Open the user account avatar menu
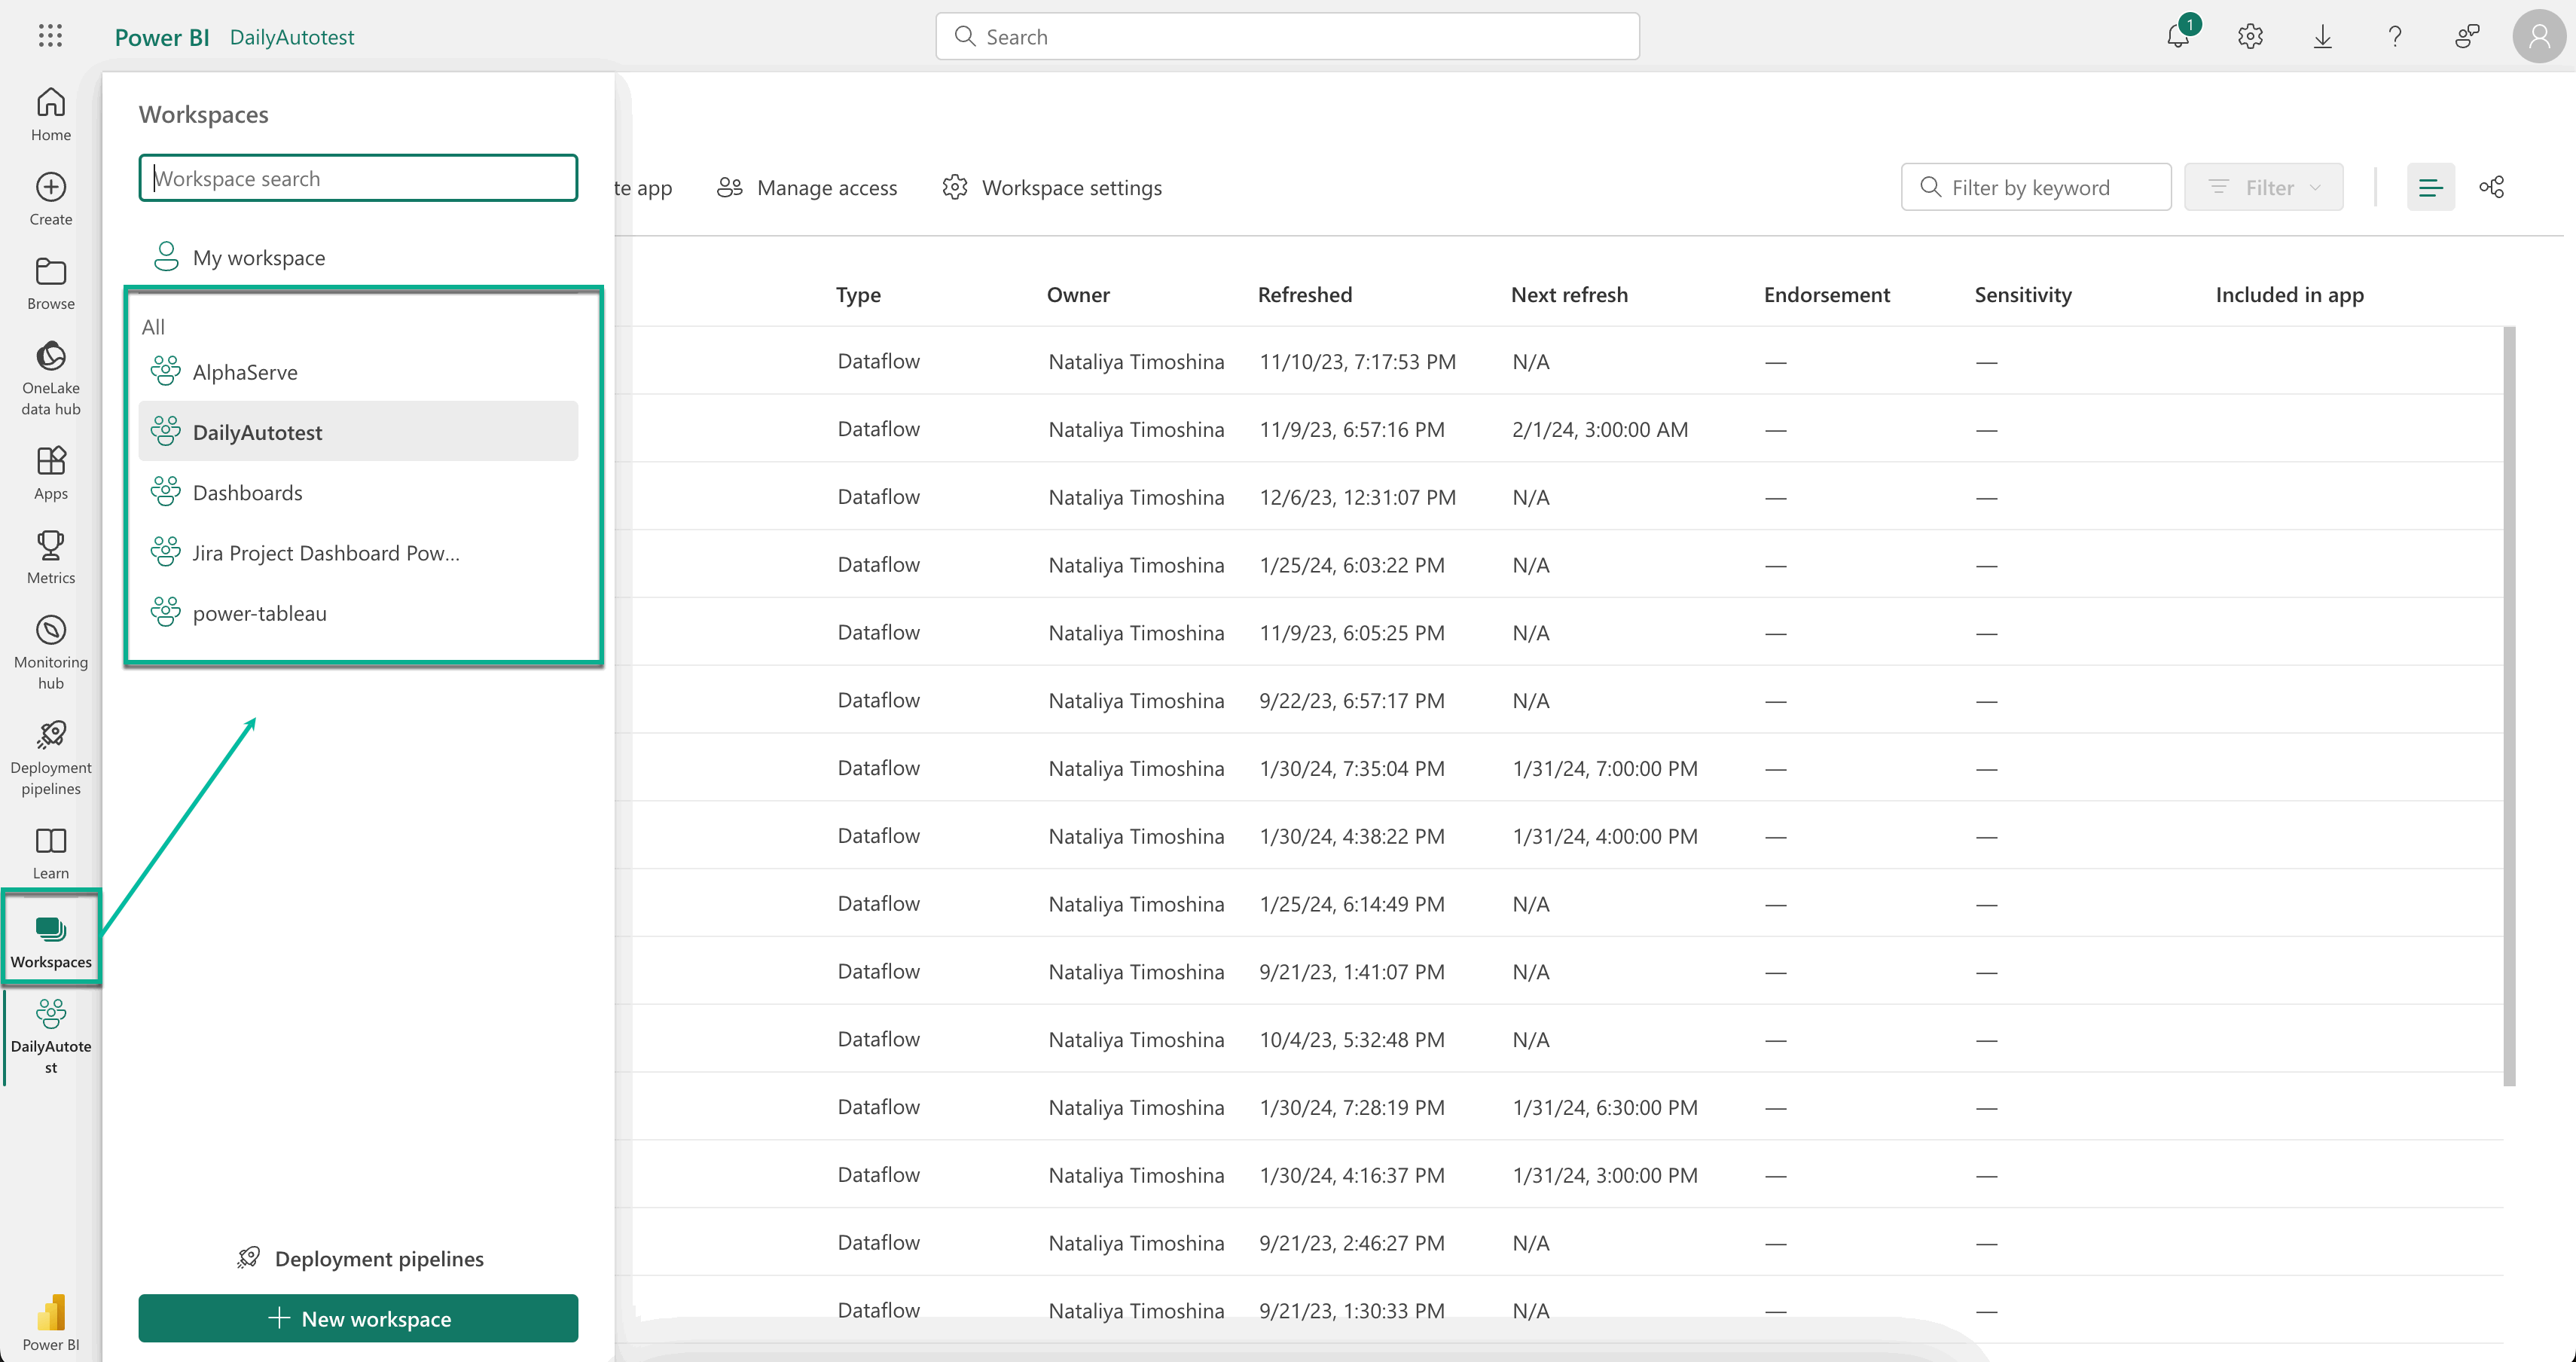 point(2538,37)
